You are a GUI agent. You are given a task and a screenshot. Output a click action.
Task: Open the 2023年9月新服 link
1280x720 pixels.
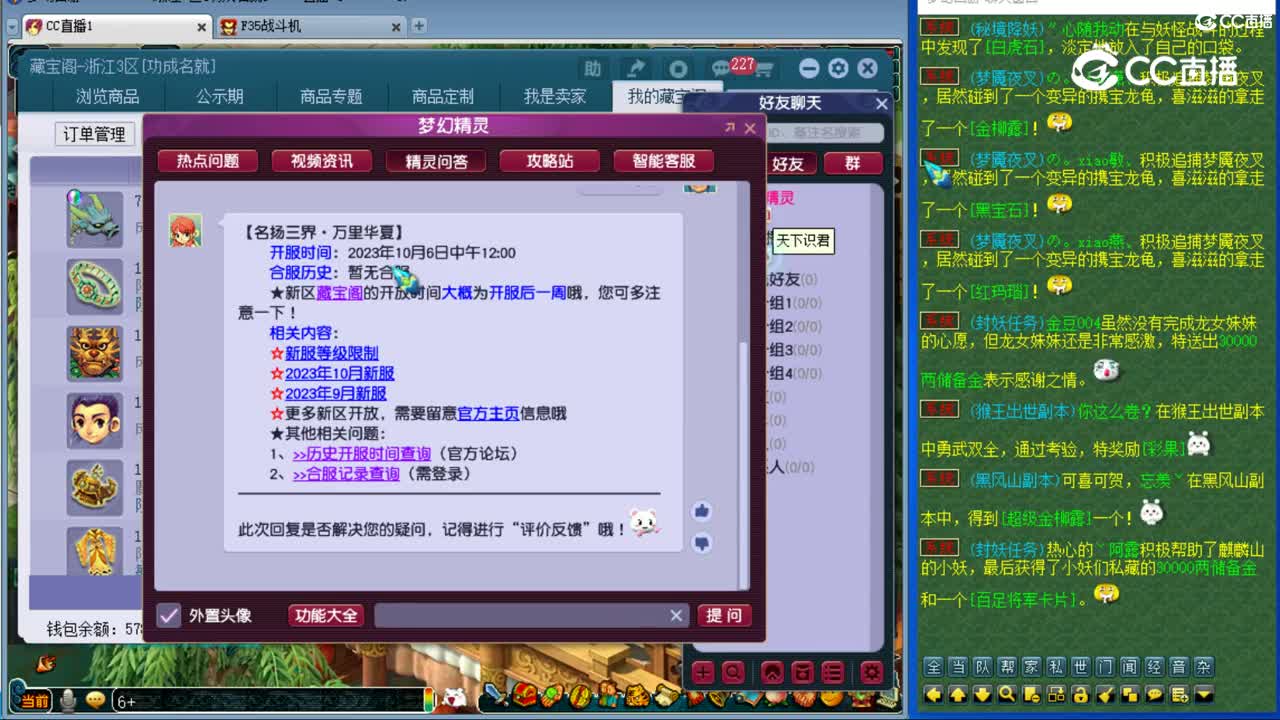pos(336,393)
